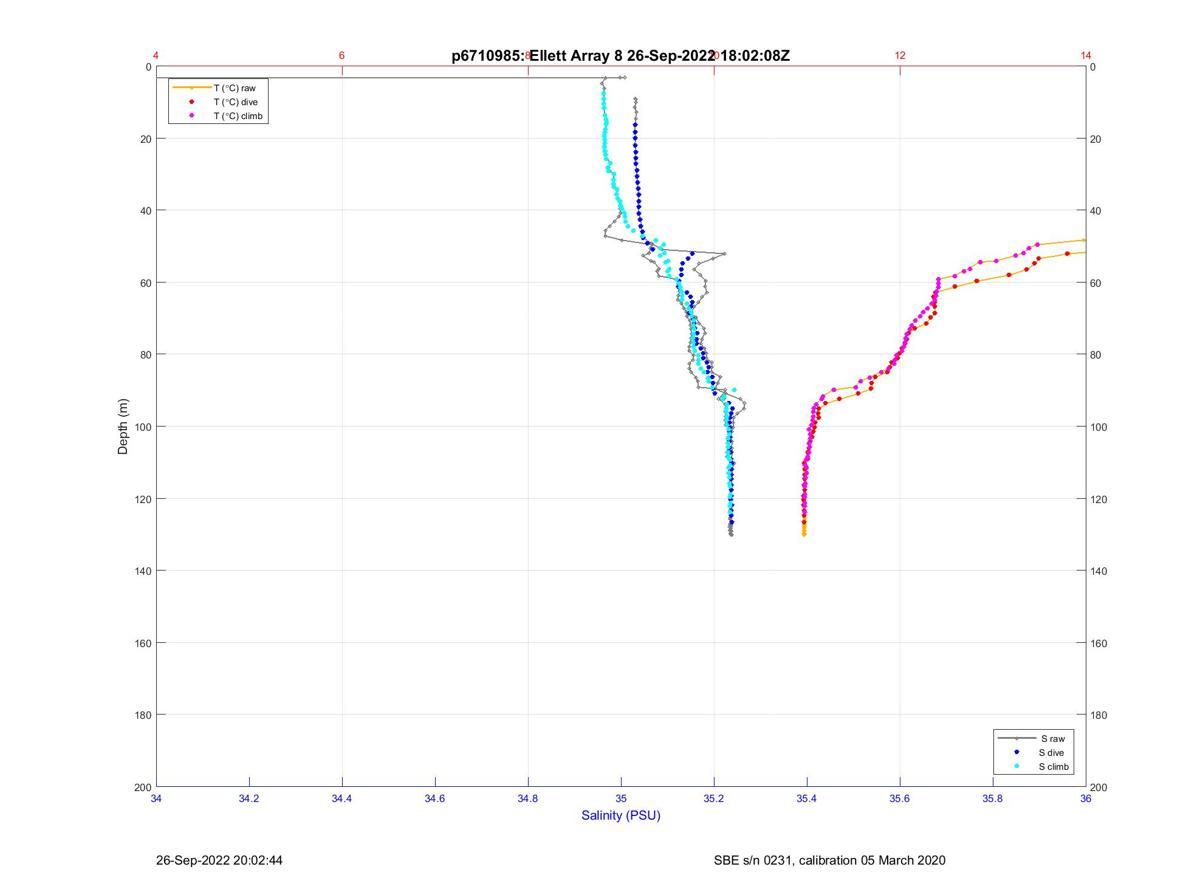The image size is (1200, 885).
Task: Click right-axis depth tick label 100
Action: click(x=1100, y=427)
